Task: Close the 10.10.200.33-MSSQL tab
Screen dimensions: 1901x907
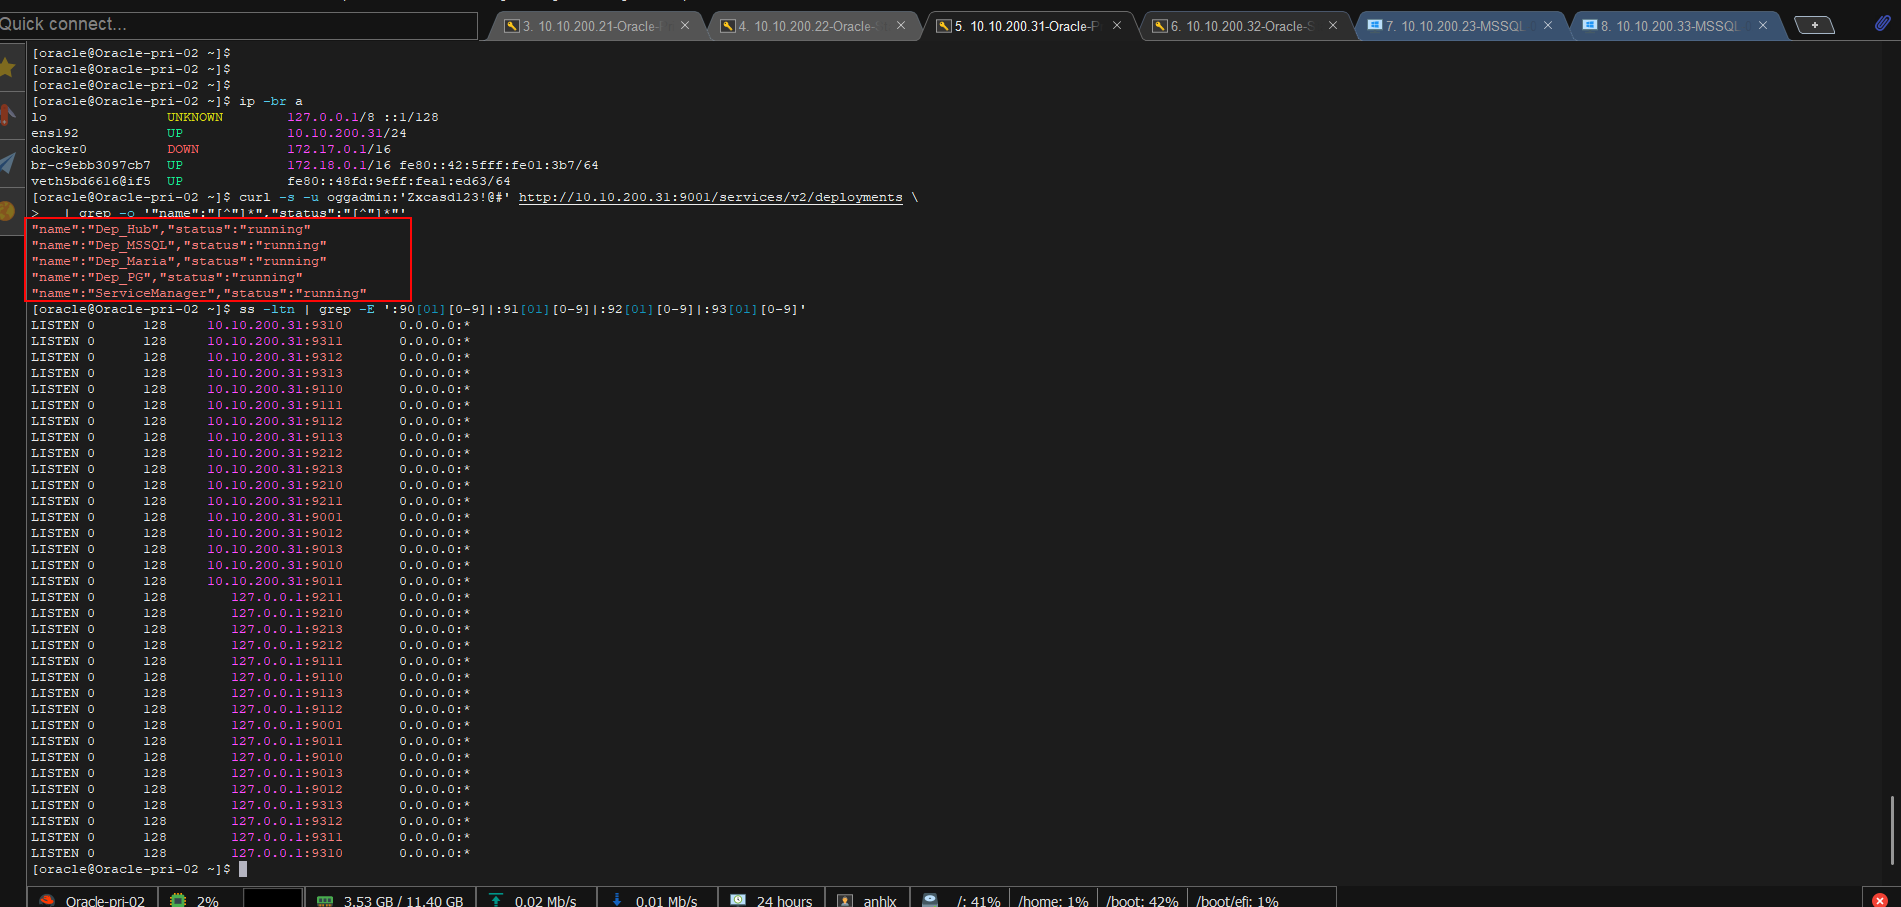Action: pyautogui.click(x=1763, y=26)
